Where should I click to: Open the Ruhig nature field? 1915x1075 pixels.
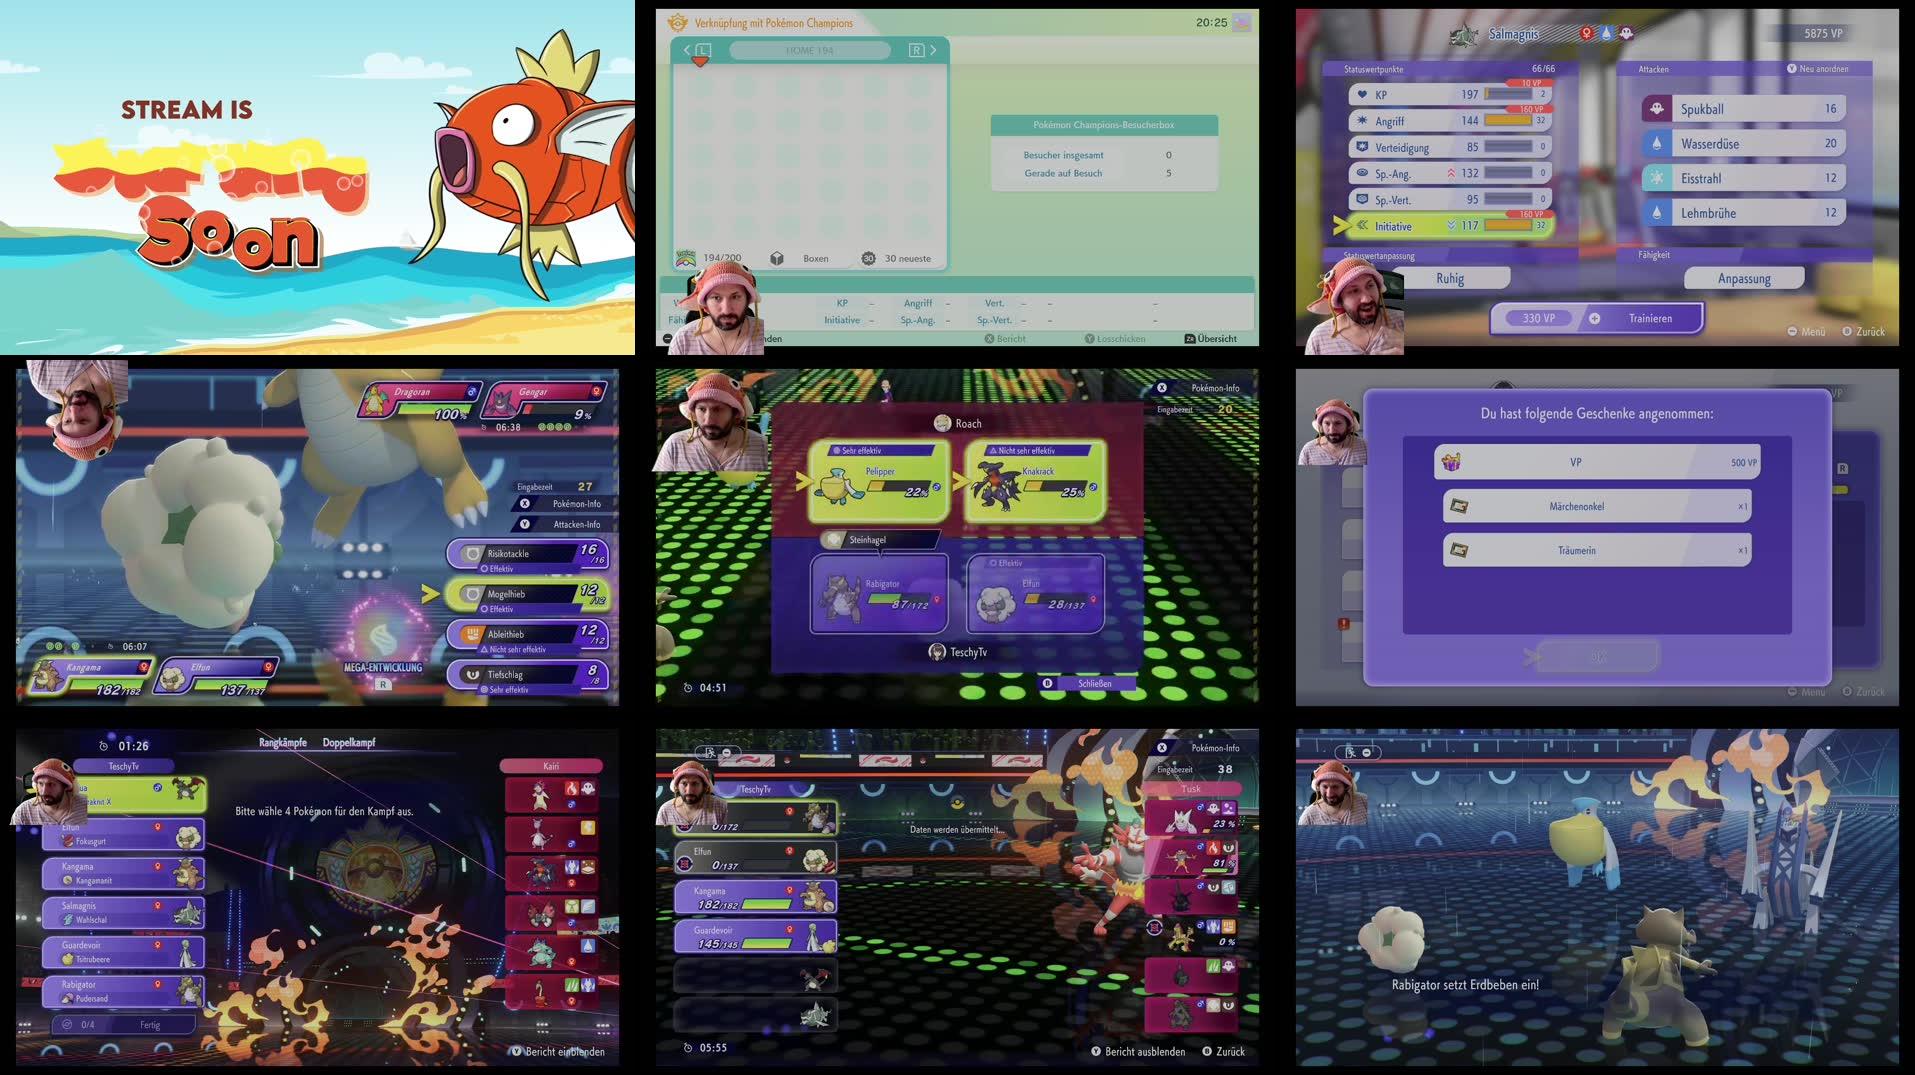[1450, 278]
